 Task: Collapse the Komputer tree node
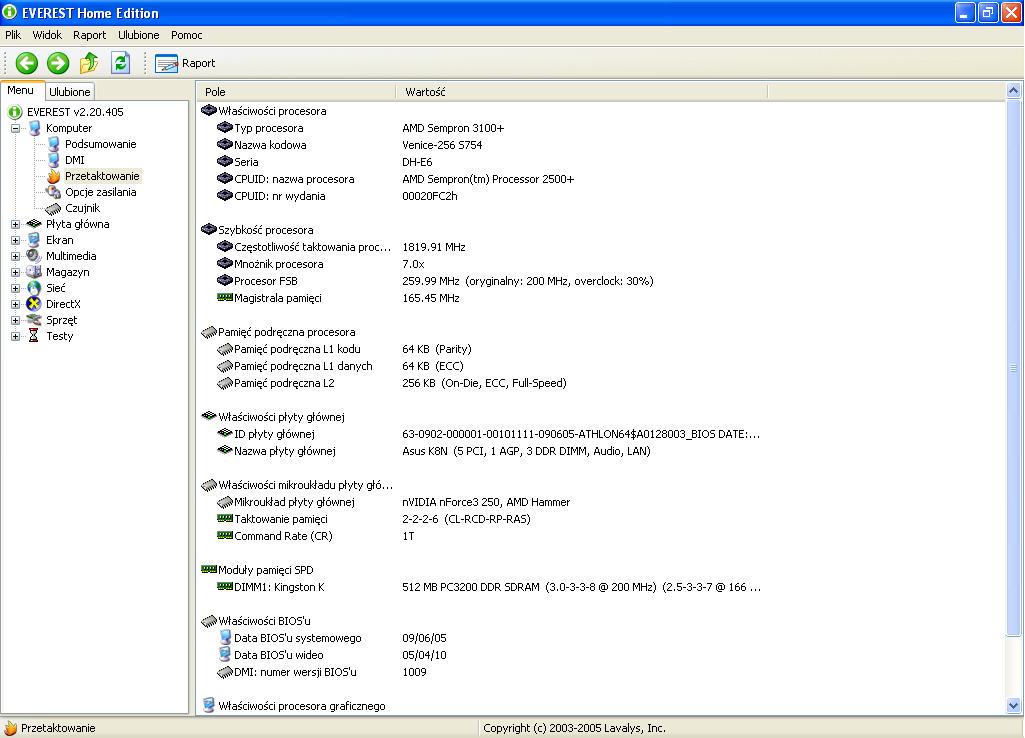click(16, 128)
